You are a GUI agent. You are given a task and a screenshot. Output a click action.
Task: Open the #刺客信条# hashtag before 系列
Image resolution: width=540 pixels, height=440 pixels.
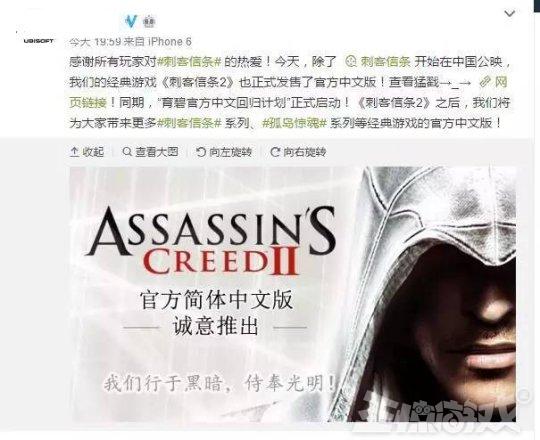coord(189,123)
